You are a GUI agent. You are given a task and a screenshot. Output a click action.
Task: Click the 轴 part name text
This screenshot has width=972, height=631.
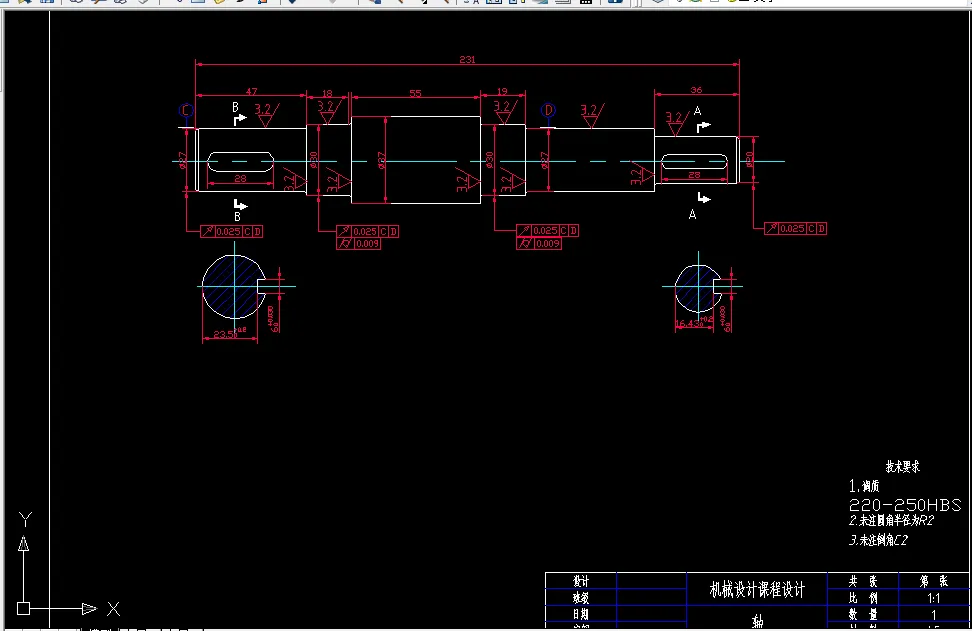(x=758, y=621)
